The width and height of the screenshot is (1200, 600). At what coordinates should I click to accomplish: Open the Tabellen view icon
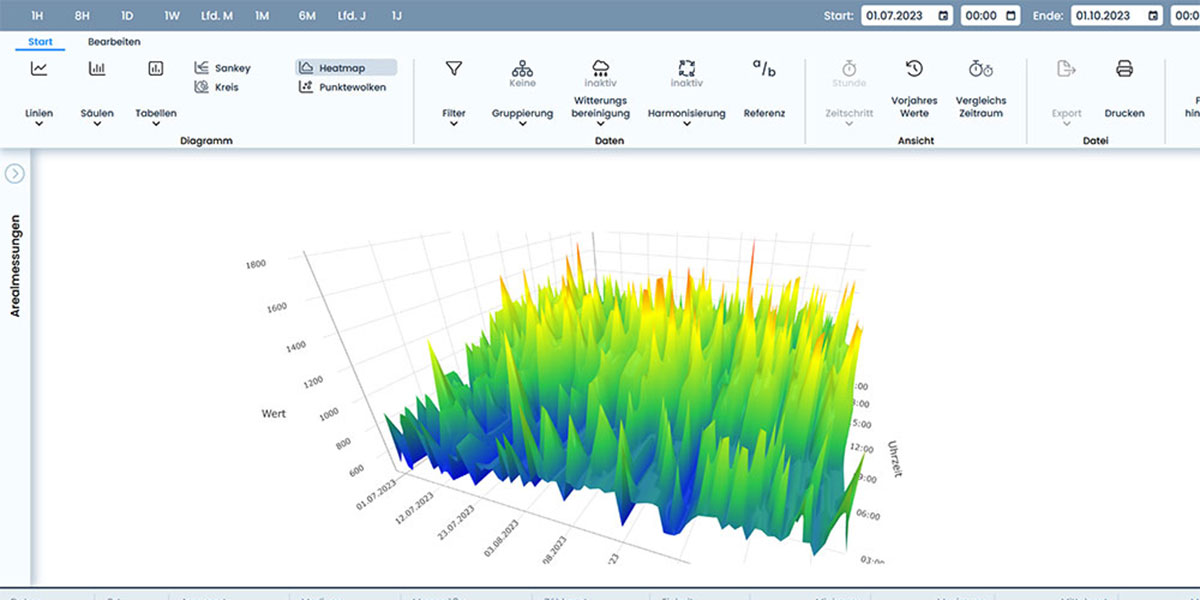coord(156,69)
